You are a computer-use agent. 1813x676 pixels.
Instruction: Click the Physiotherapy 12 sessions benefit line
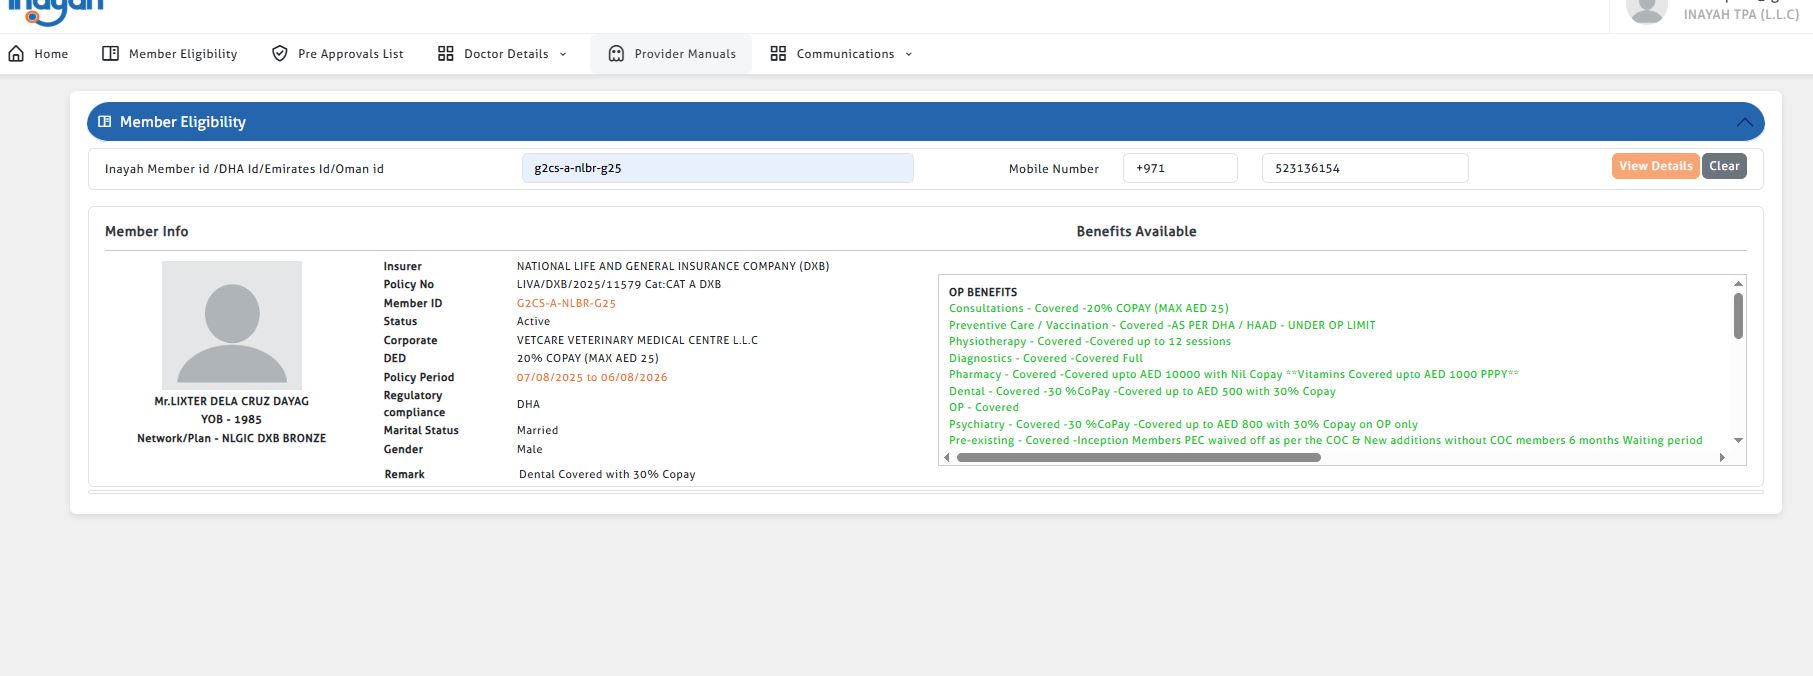[1090, 341]
